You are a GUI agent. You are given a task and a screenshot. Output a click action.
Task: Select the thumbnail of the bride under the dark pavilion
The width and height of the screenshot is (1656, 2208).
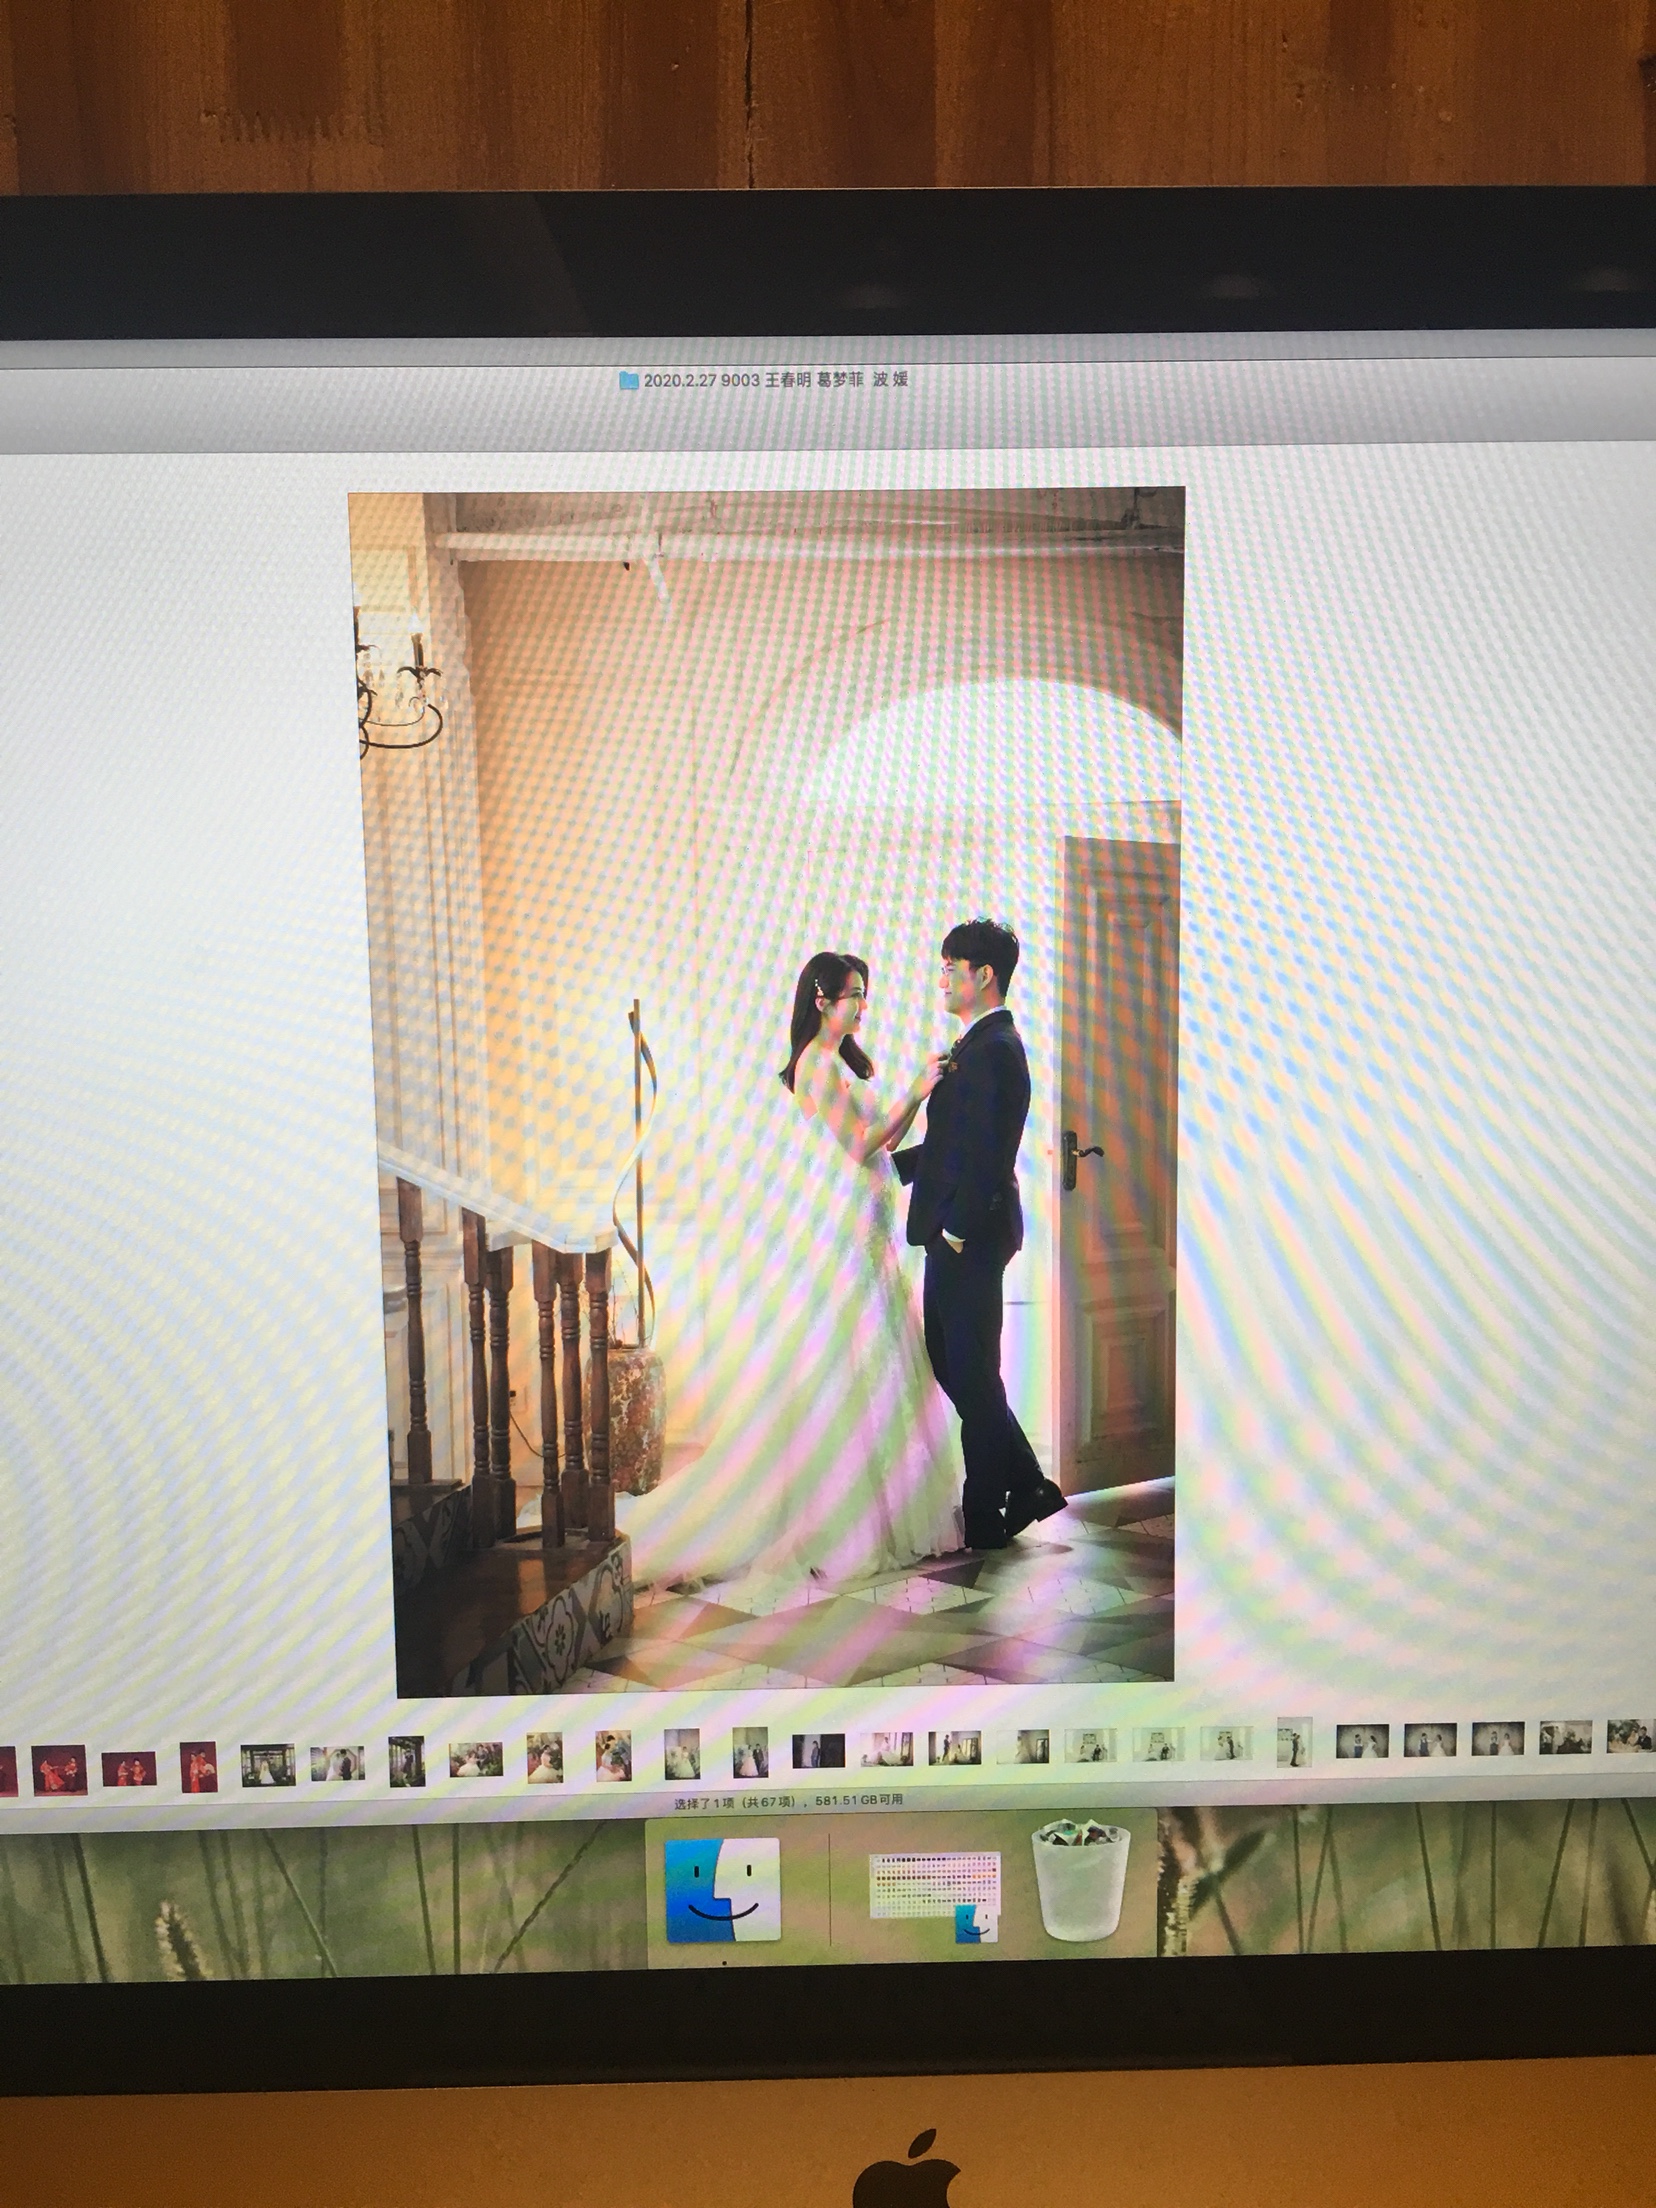(x=266, y=1765)
